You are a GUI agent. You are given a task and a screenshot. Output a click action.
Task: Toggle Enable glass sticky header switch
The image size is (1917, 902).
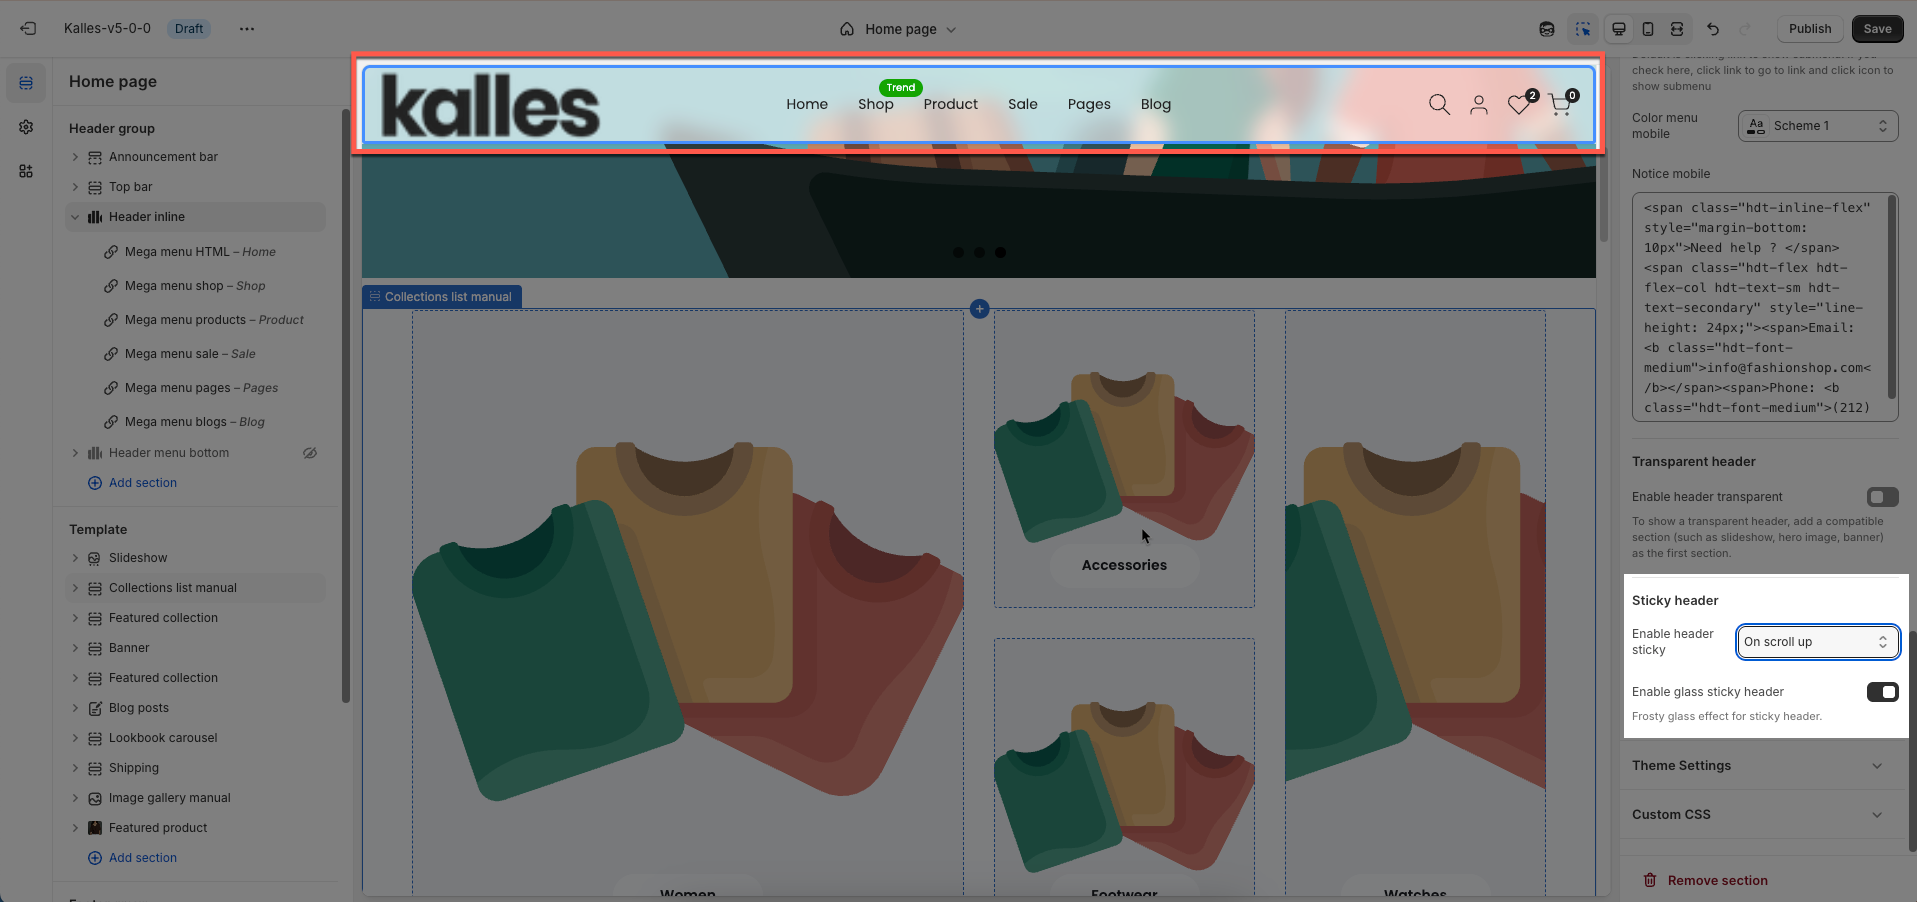[1882, 692]
